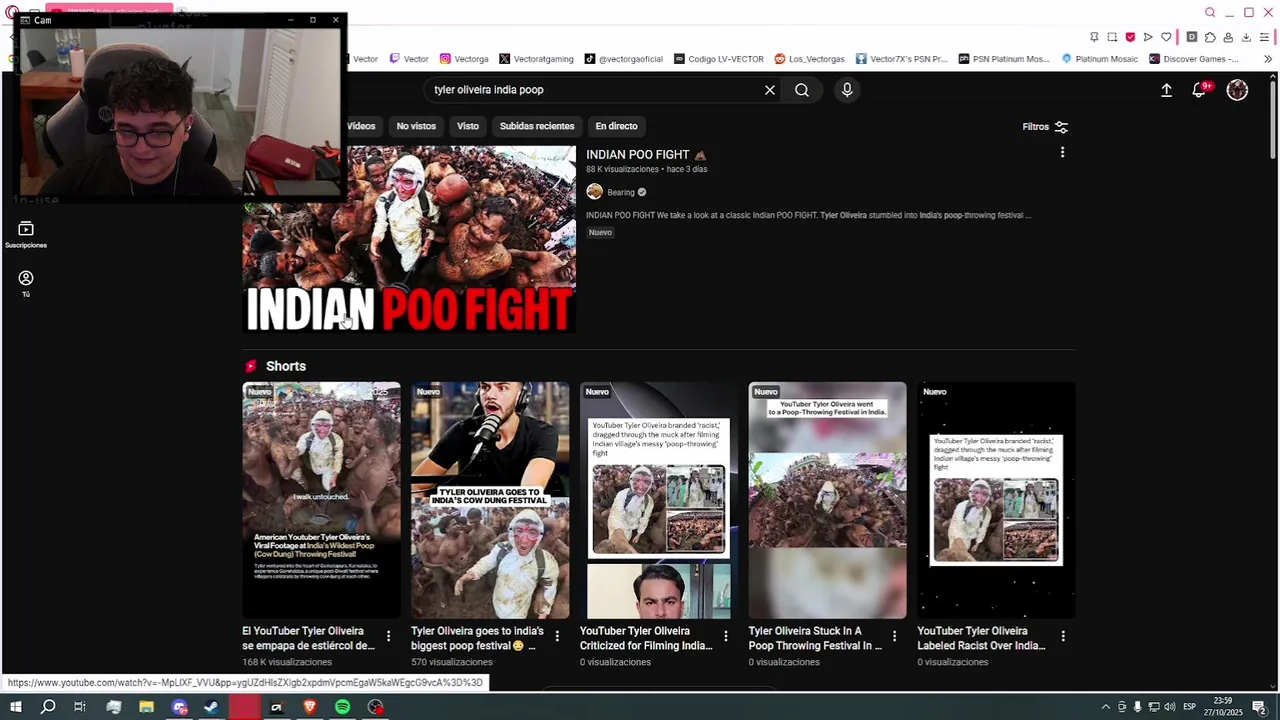
Task: Click the YouTube search magnifier button
Action: pos(802,90)
